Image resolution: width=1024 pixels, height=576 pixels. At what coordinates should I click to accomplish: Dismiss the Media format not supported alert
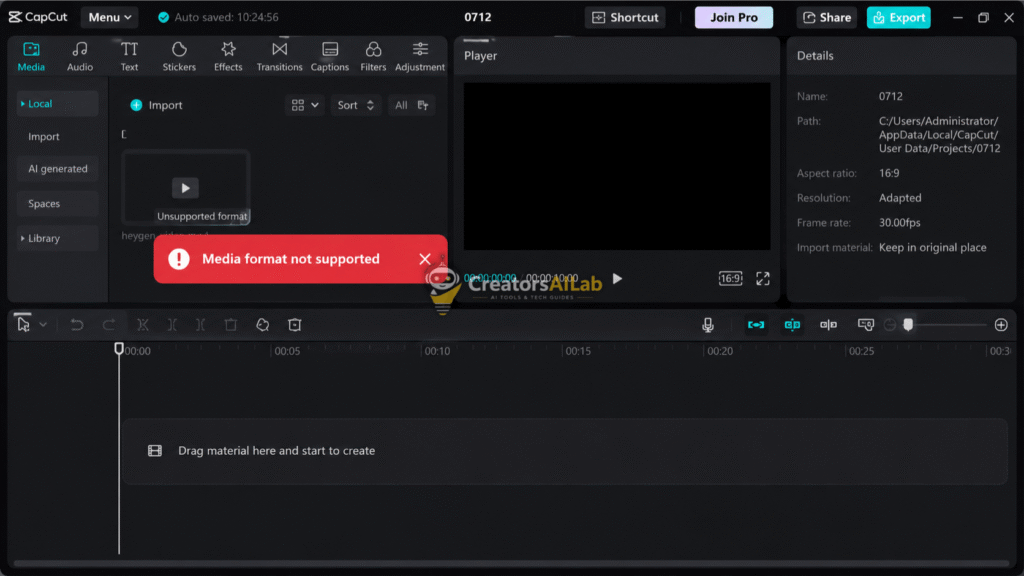(424, 259)
